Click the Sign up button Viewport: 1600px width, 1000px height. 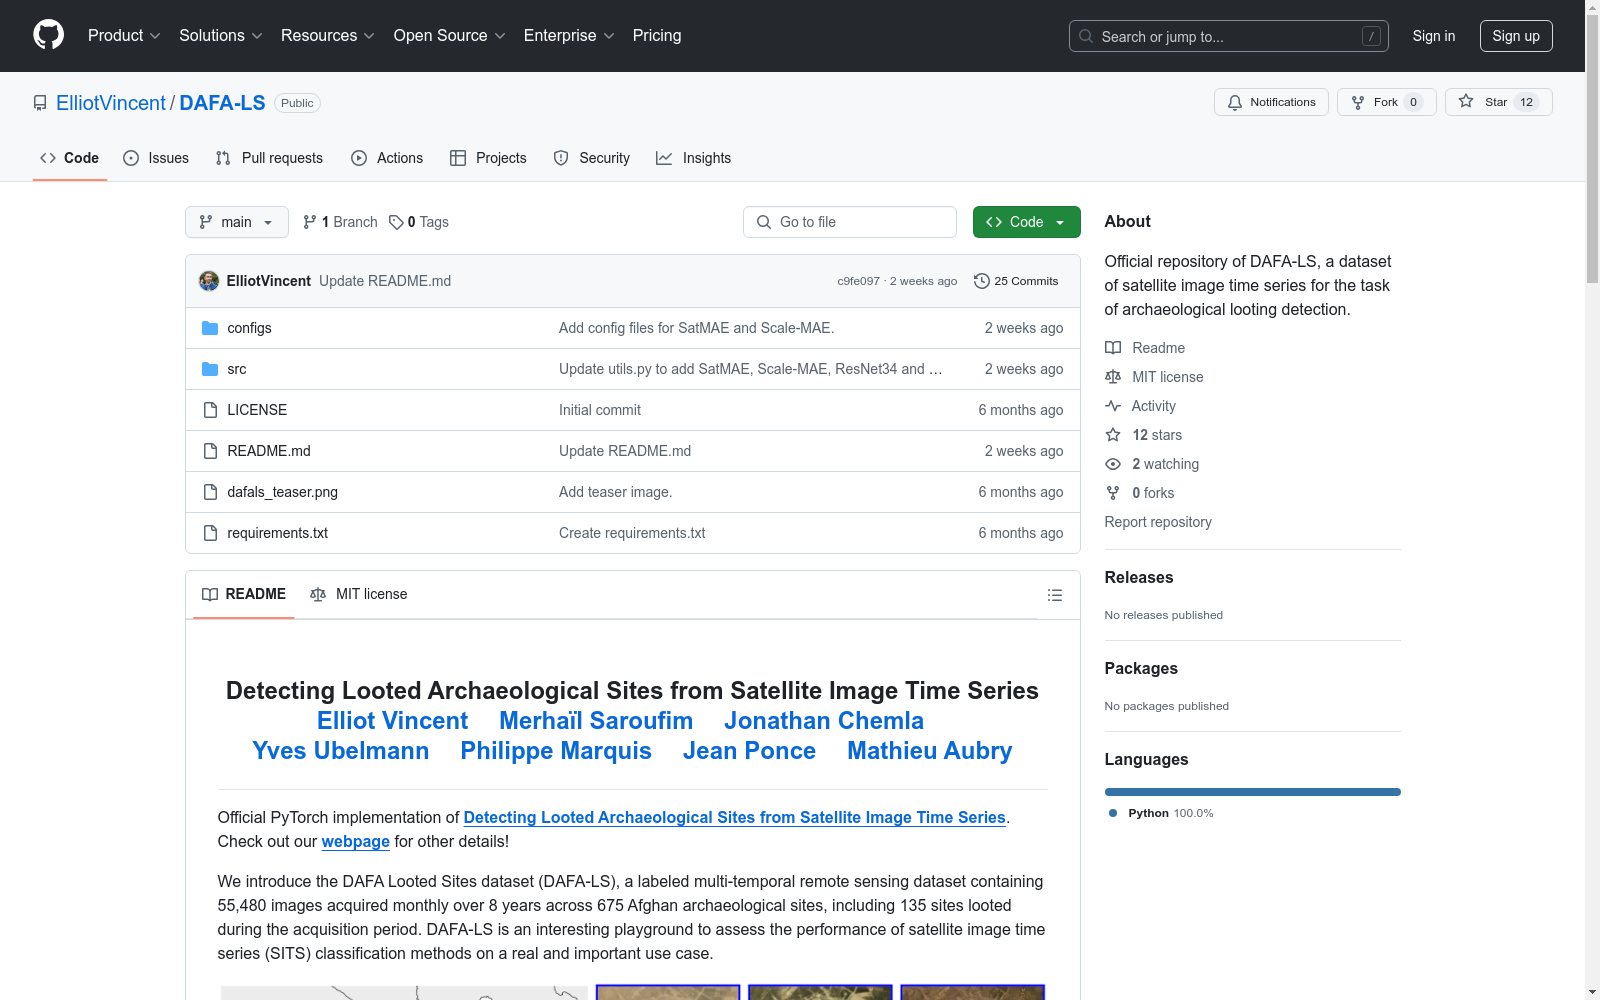(x=1516, y=36)
